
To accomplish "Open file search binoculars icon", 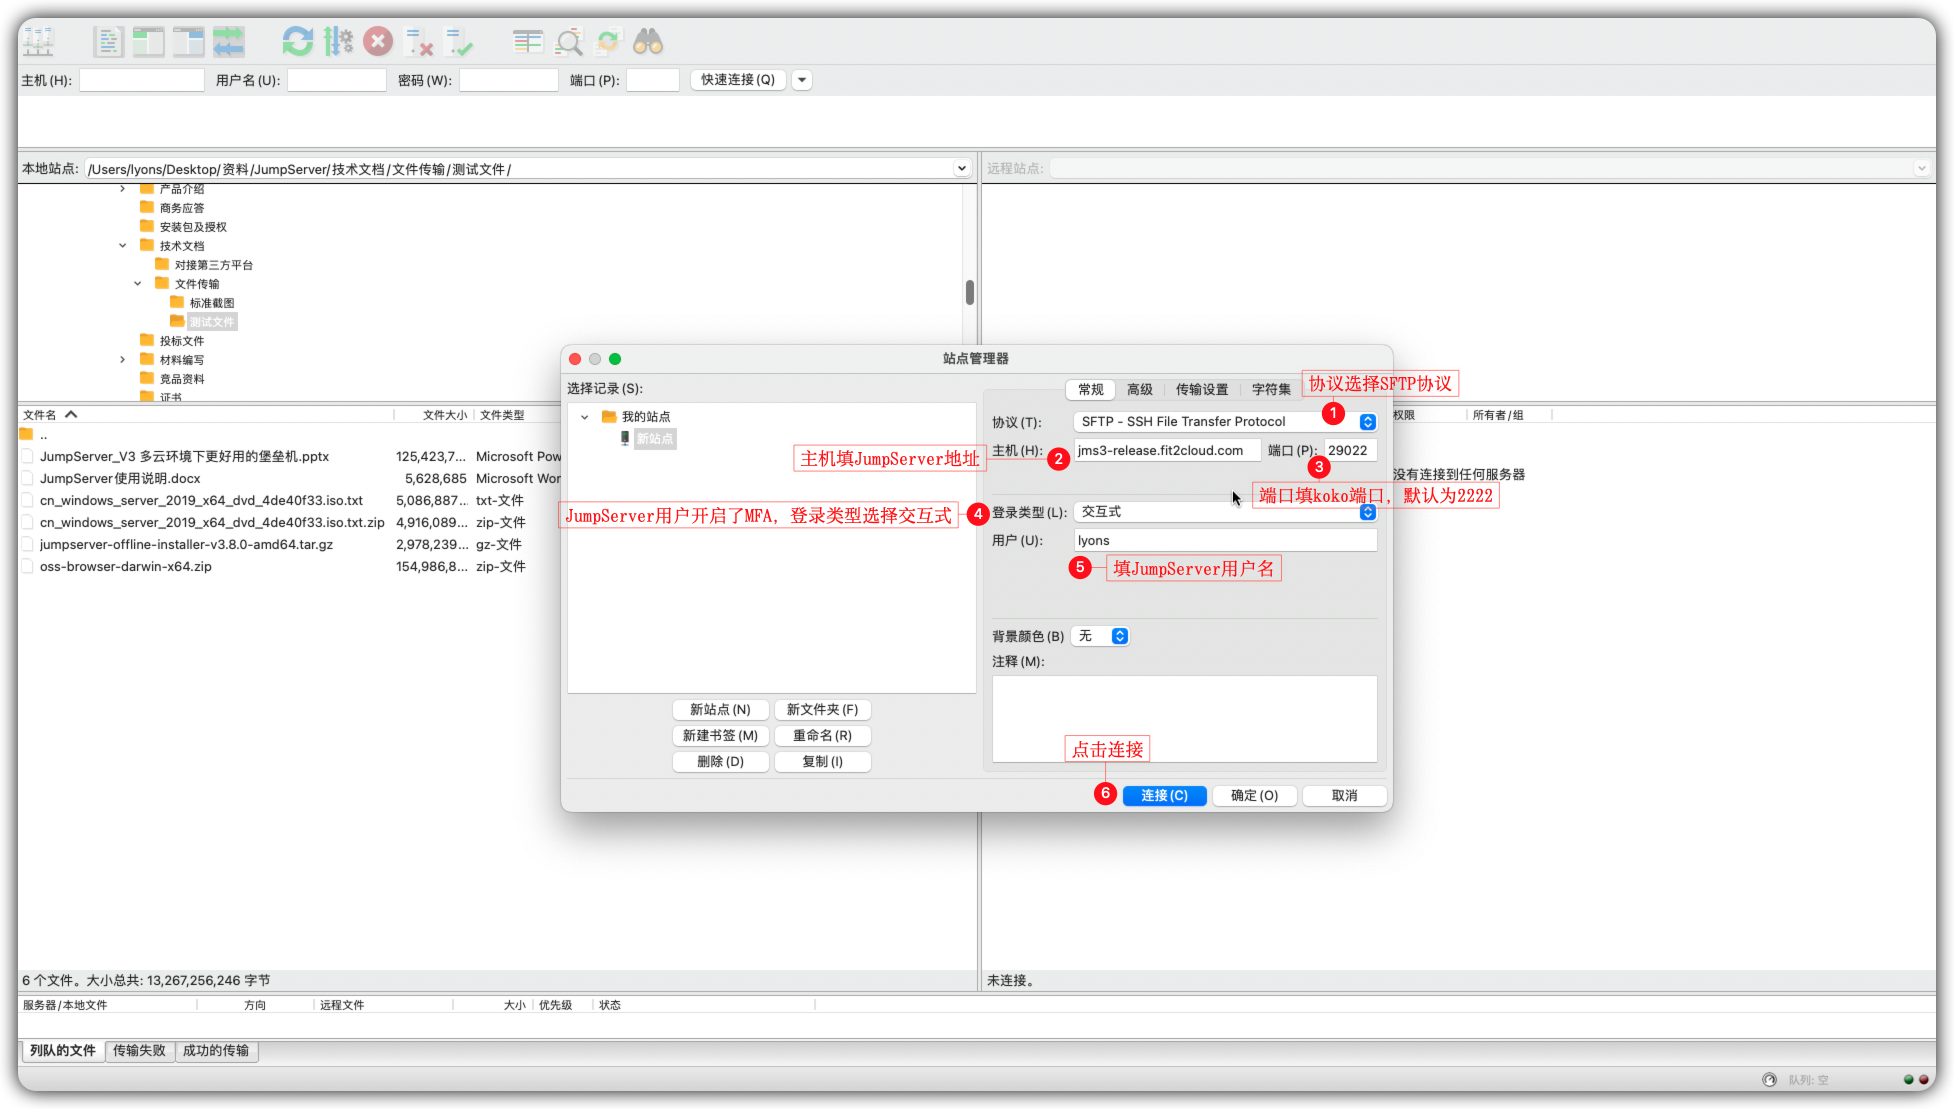I will [x=648, y=42].
